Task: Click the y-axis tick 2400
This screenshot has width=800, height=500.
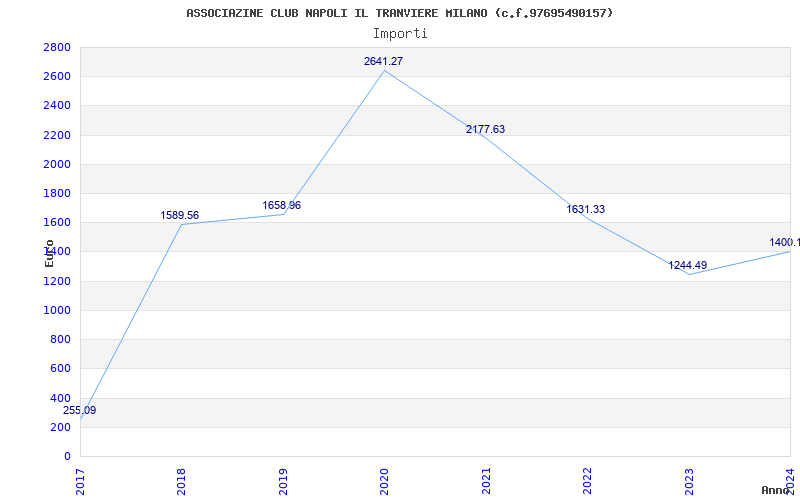Action: tap(57, 106)
